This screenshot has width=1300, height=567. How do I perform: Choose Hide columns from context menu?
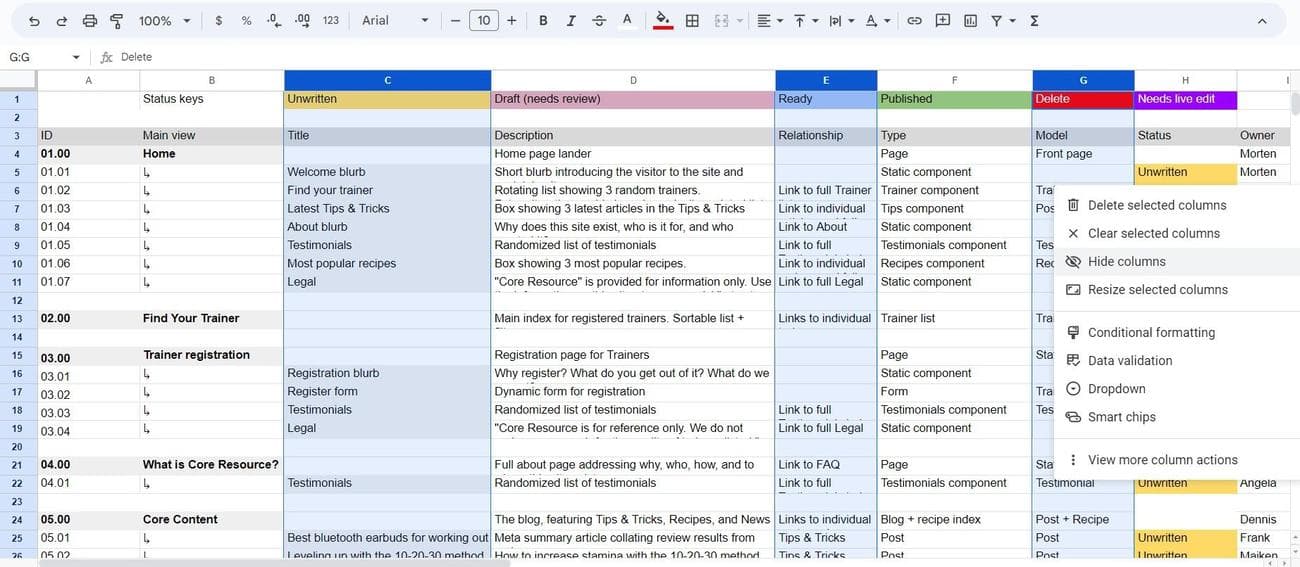click(1126, 262)
